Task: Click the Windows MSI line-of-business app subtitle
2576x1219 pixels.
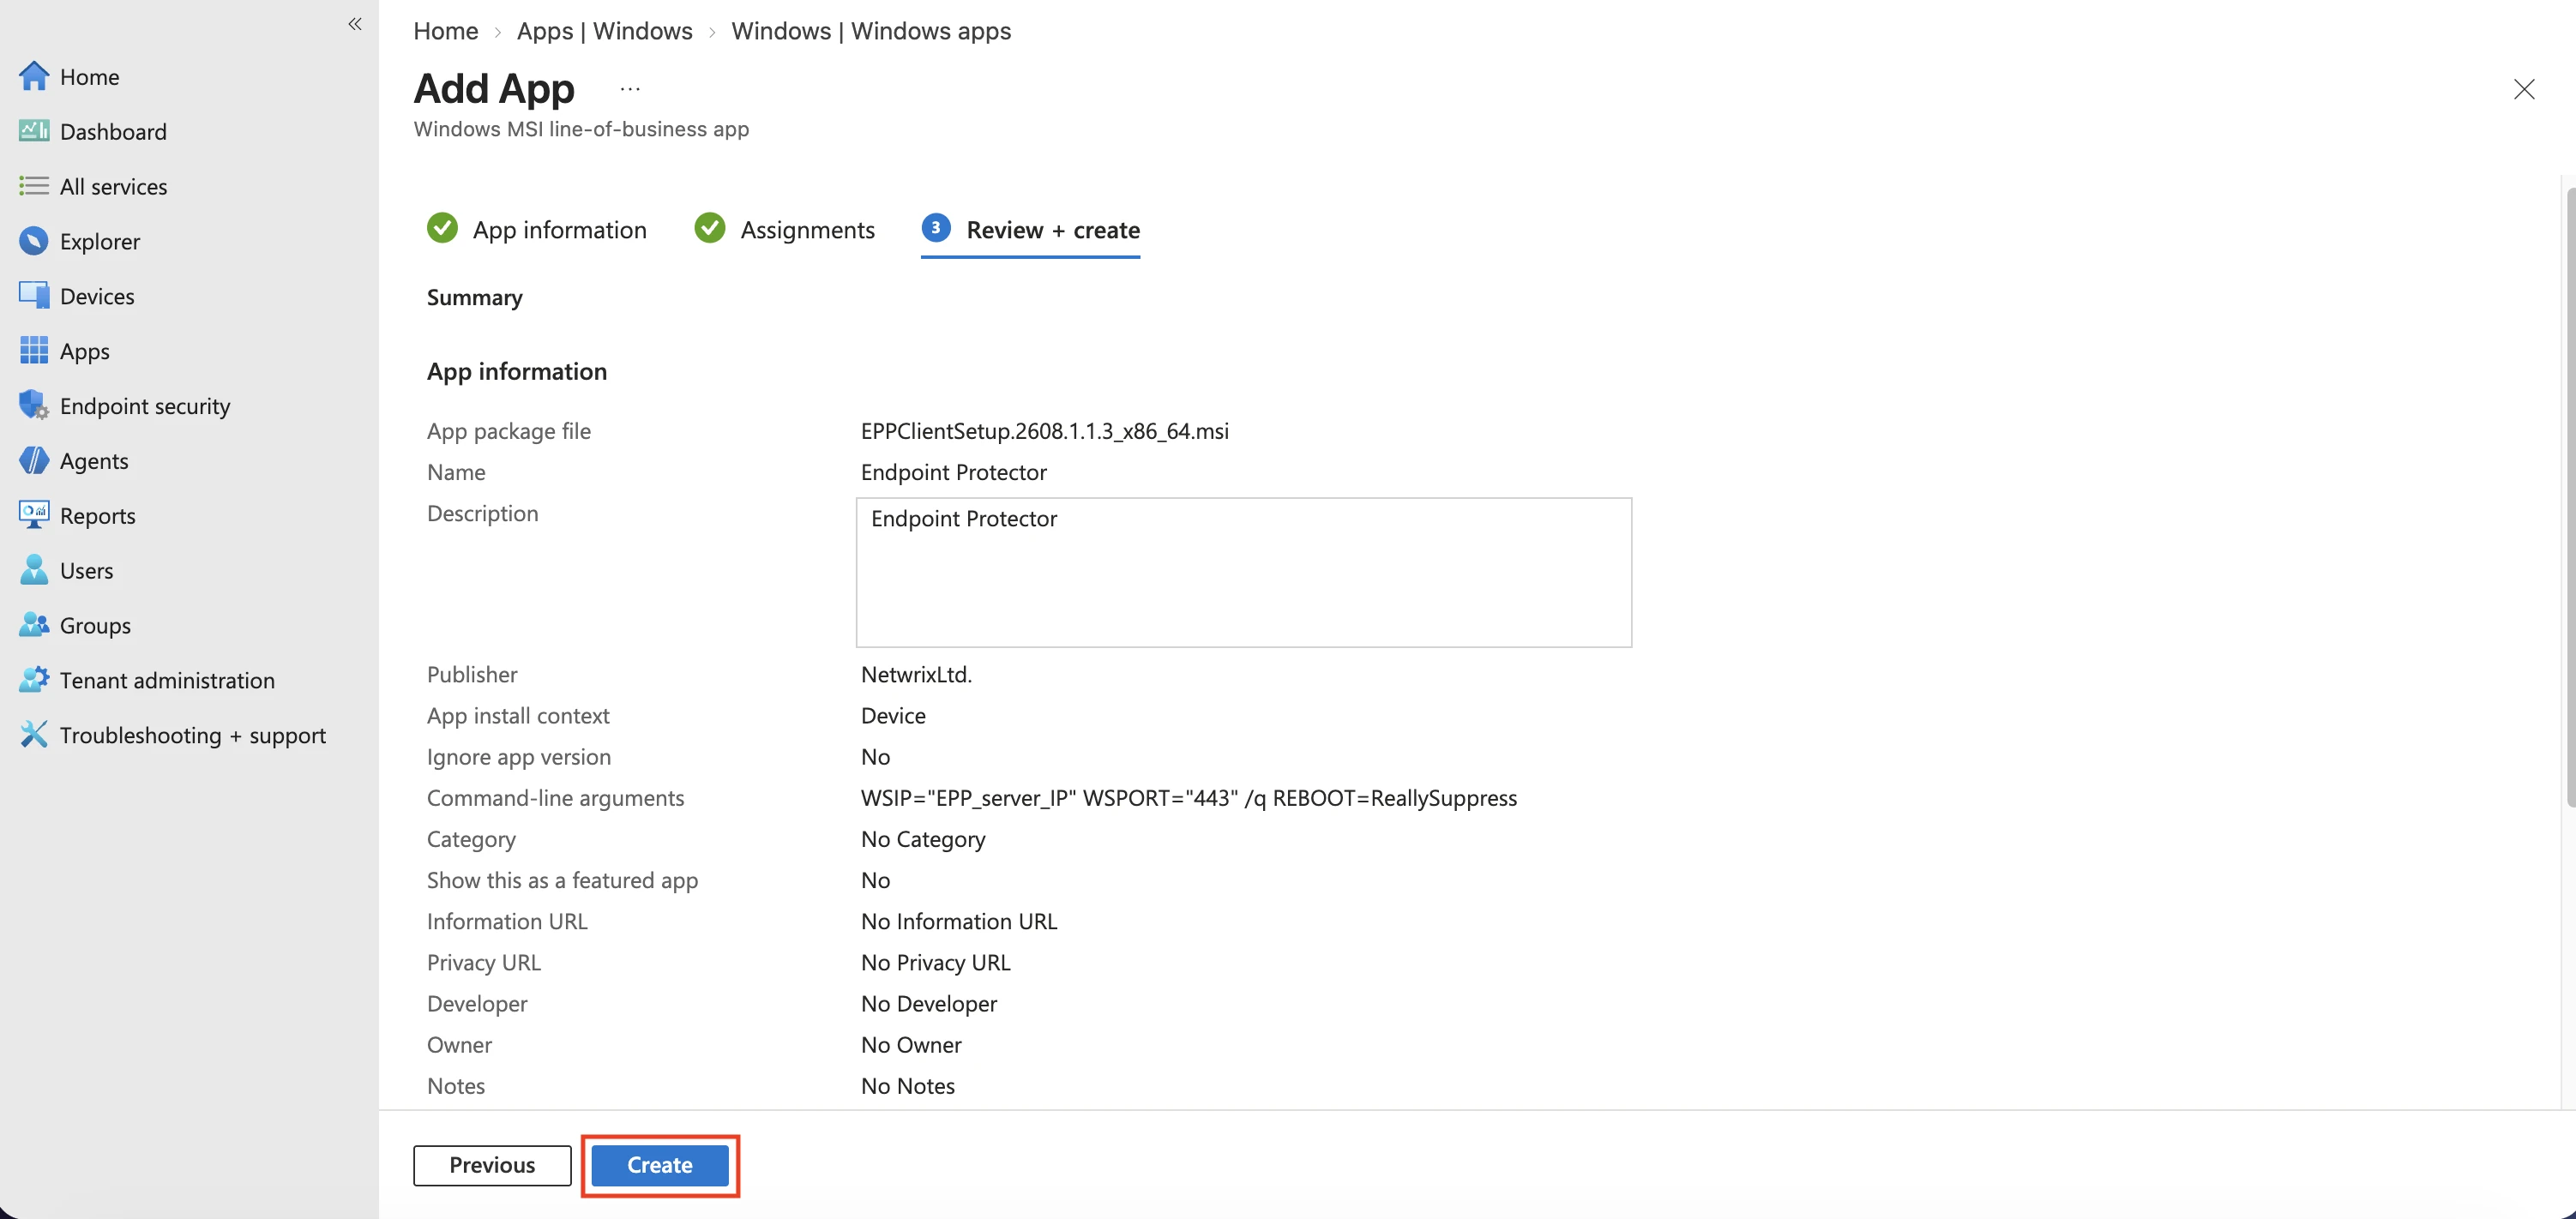Action: click(x=581, y=129)
